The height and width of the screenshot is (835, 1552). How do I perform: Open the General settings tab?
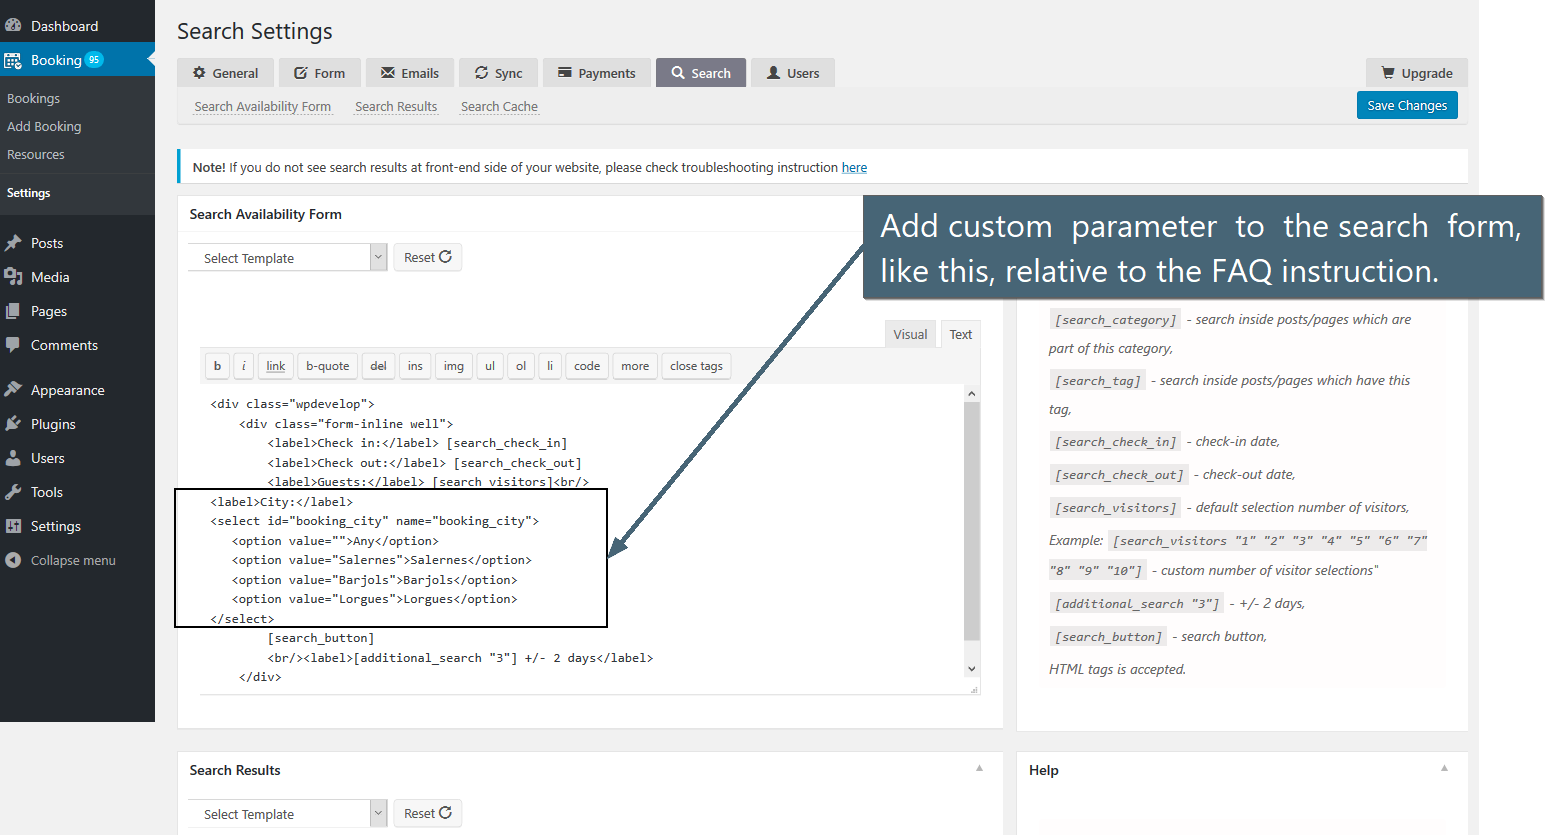[225, 73]
